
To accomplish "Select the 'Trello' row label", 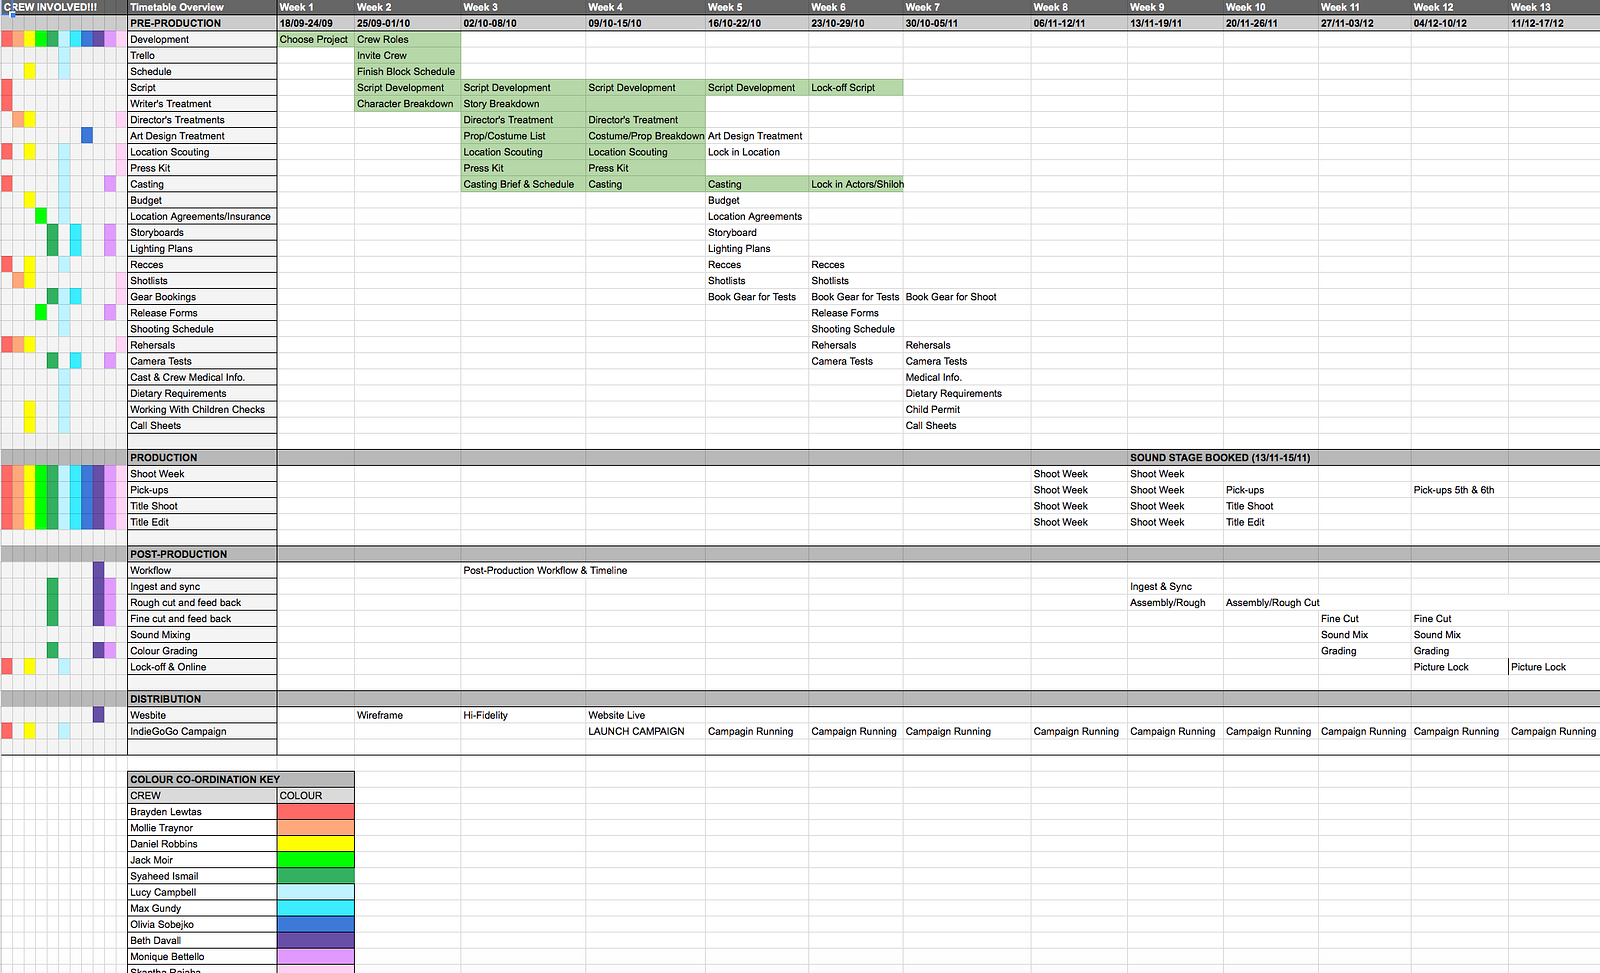I will (x=202, y=56).
